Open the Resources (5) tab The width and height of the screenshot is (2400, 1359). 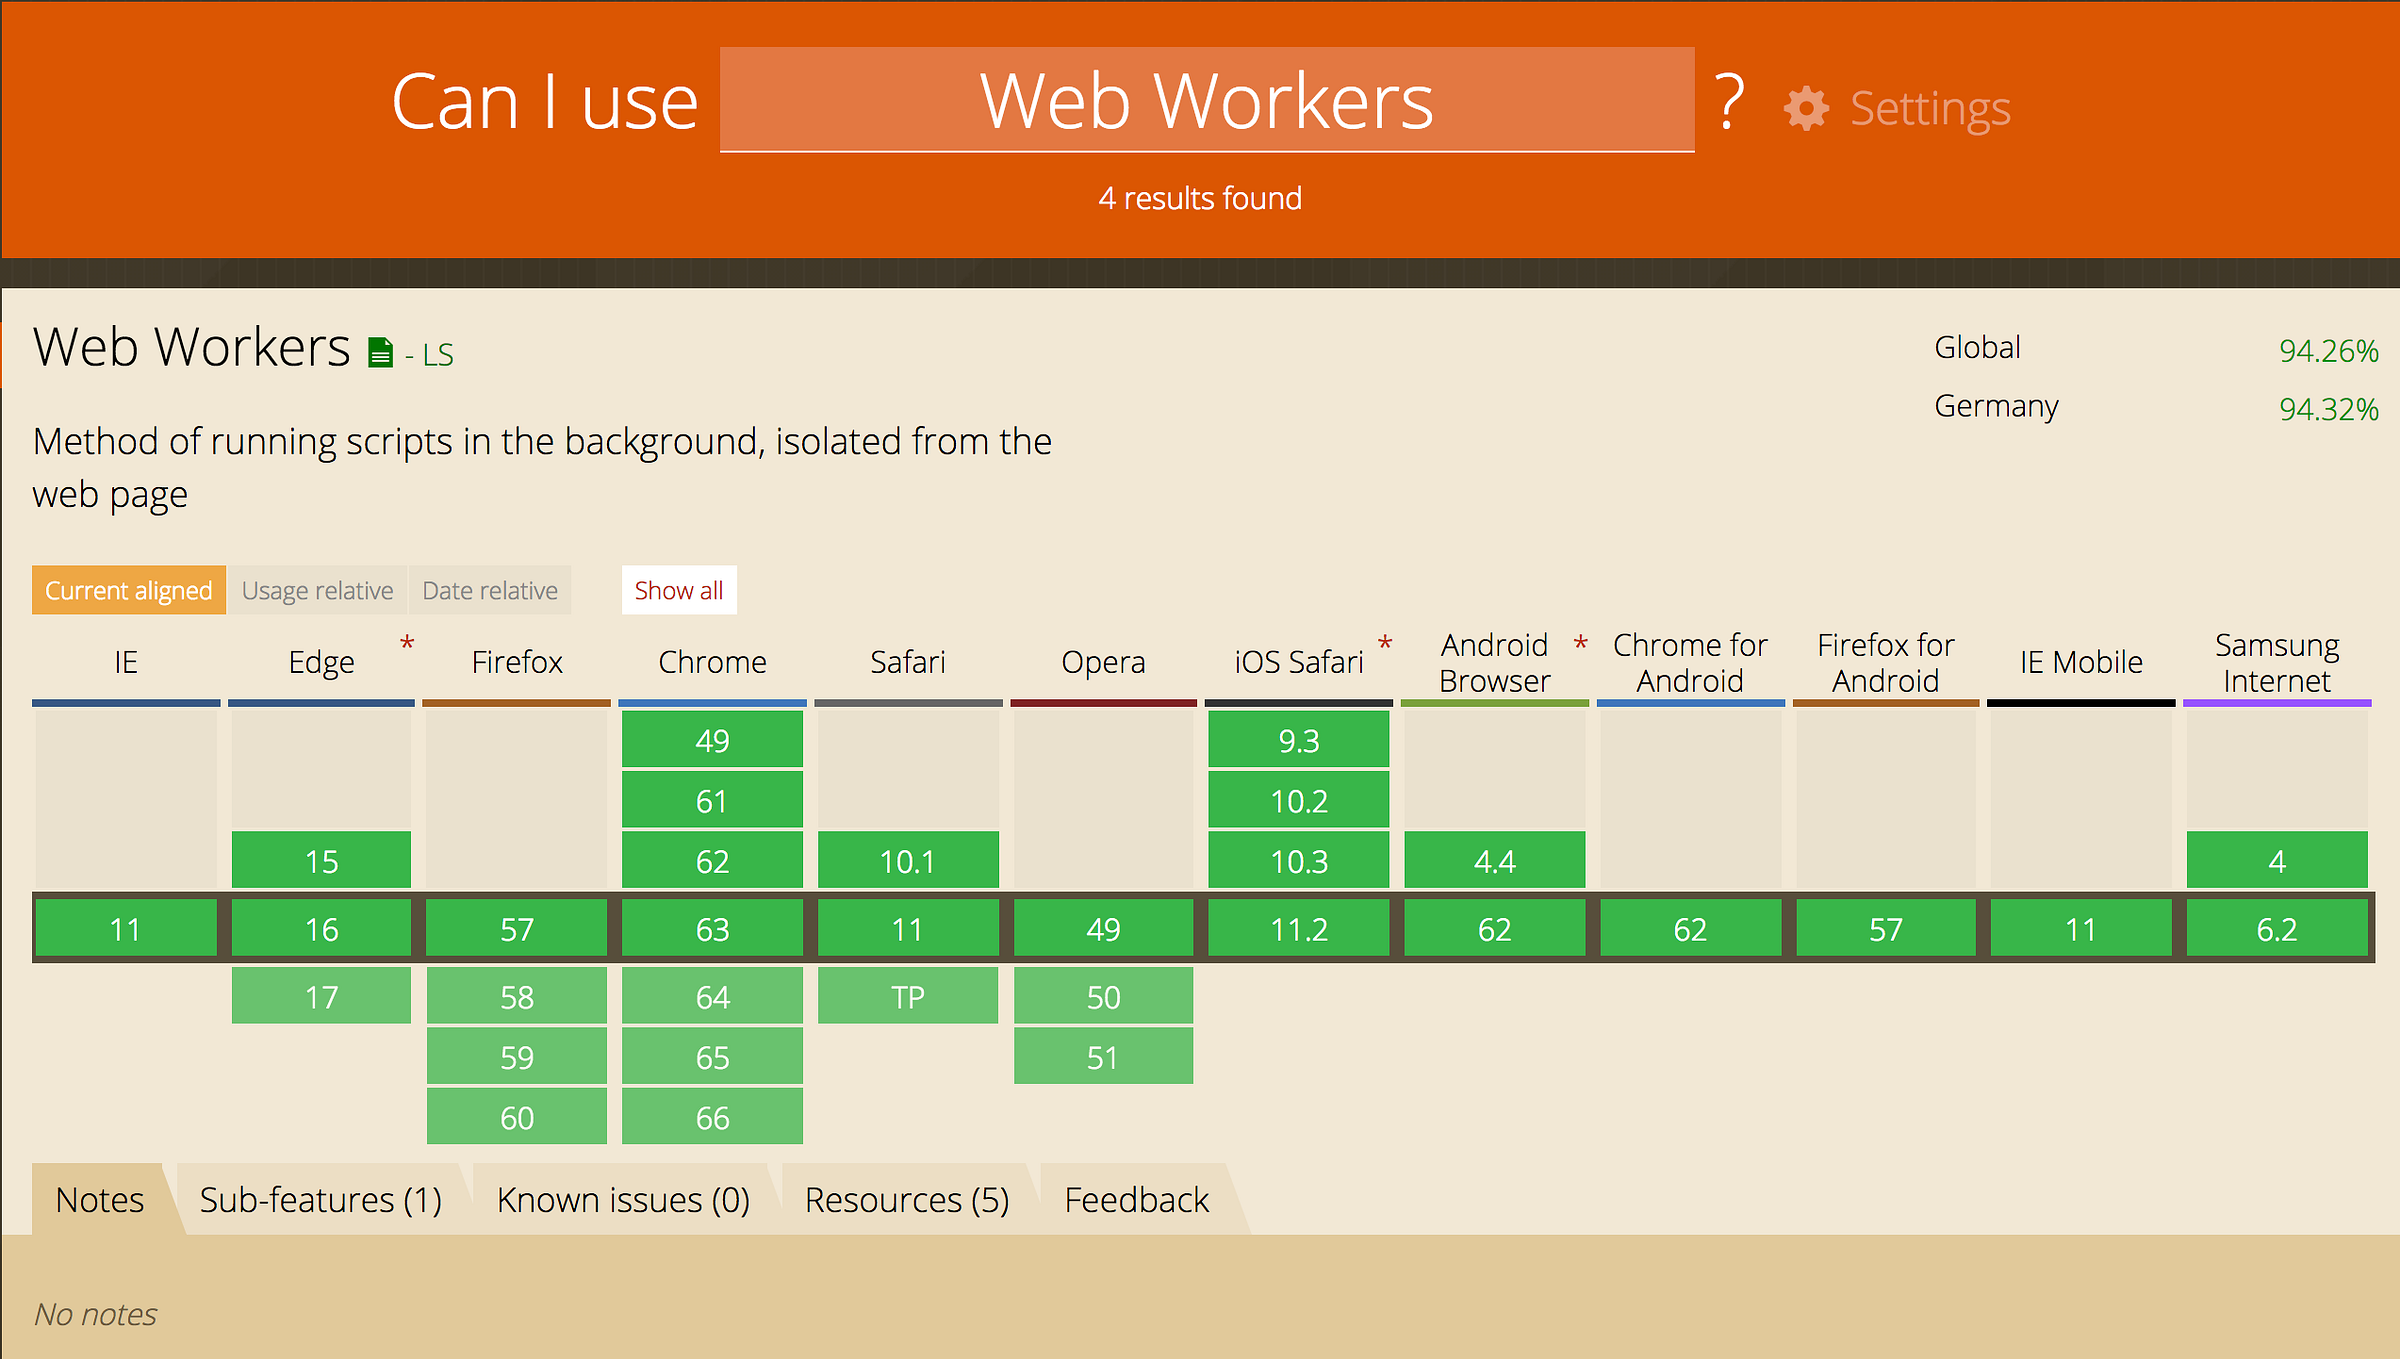907,1199
